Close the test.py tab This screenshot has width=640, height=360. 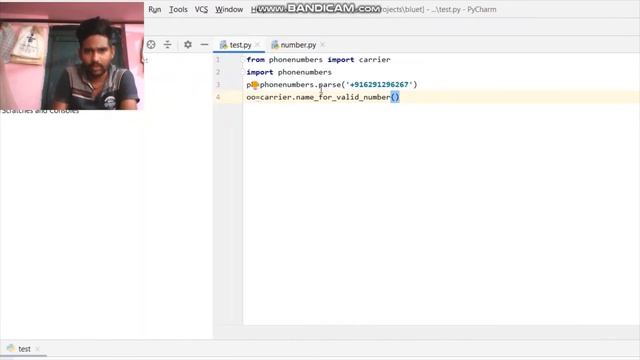coord(258,44)
